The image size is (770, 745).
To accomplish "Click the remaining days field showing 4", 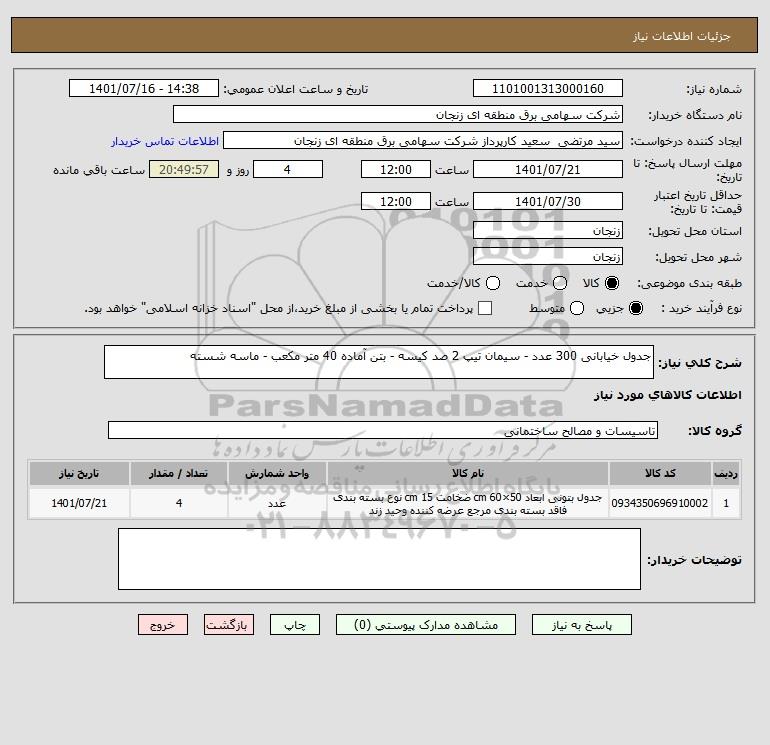I will 288,169.
